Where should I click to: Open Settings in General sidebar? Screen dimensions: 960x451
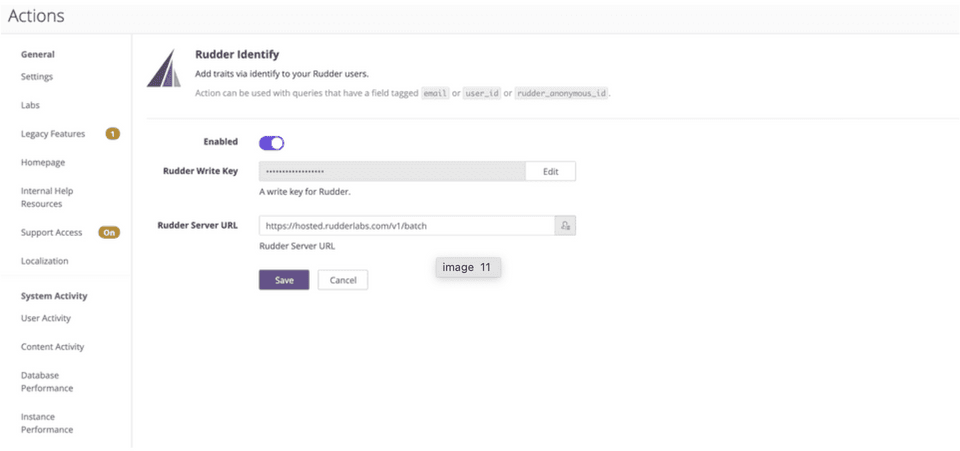(37, 76)
